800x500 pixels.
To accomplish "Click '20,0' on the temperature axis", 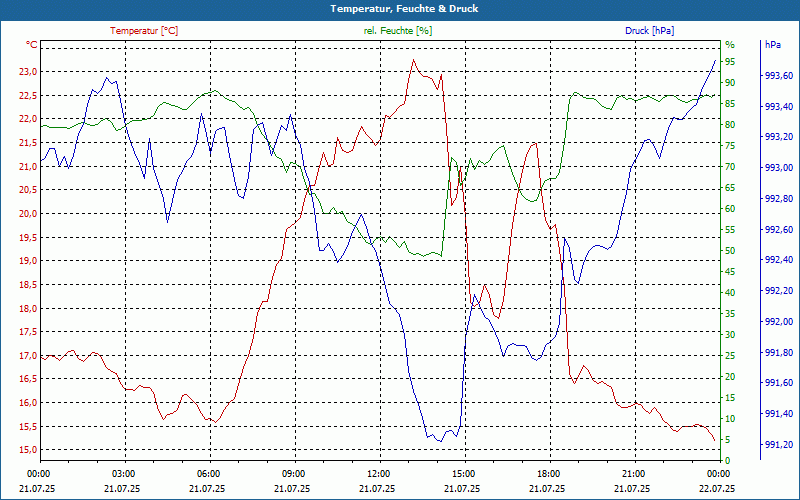I will pyautogui.click(x=28, y=214).
